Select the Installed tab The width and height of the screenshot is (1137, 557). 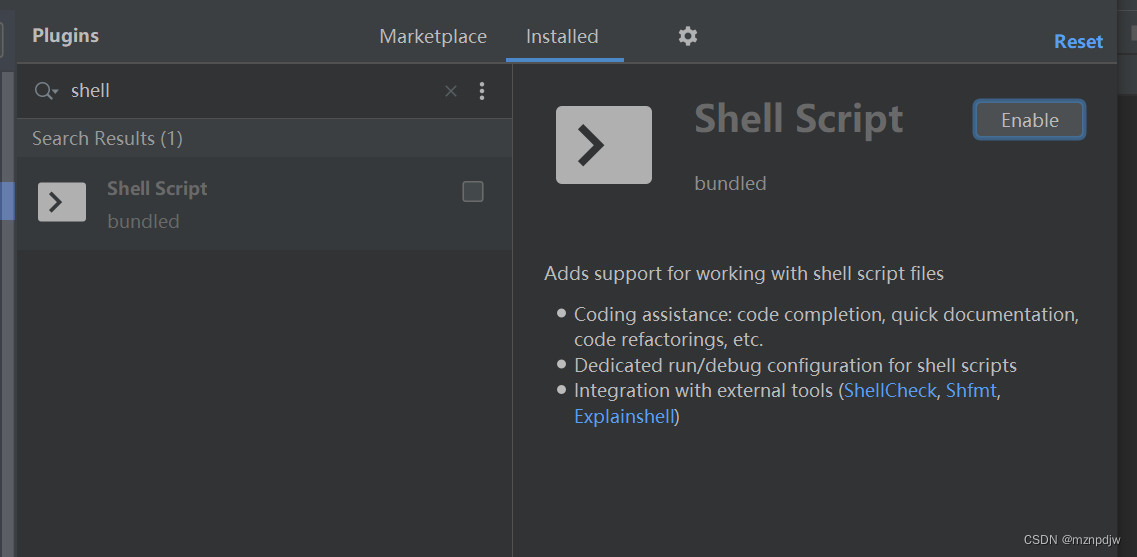click(x=562, y=36)
